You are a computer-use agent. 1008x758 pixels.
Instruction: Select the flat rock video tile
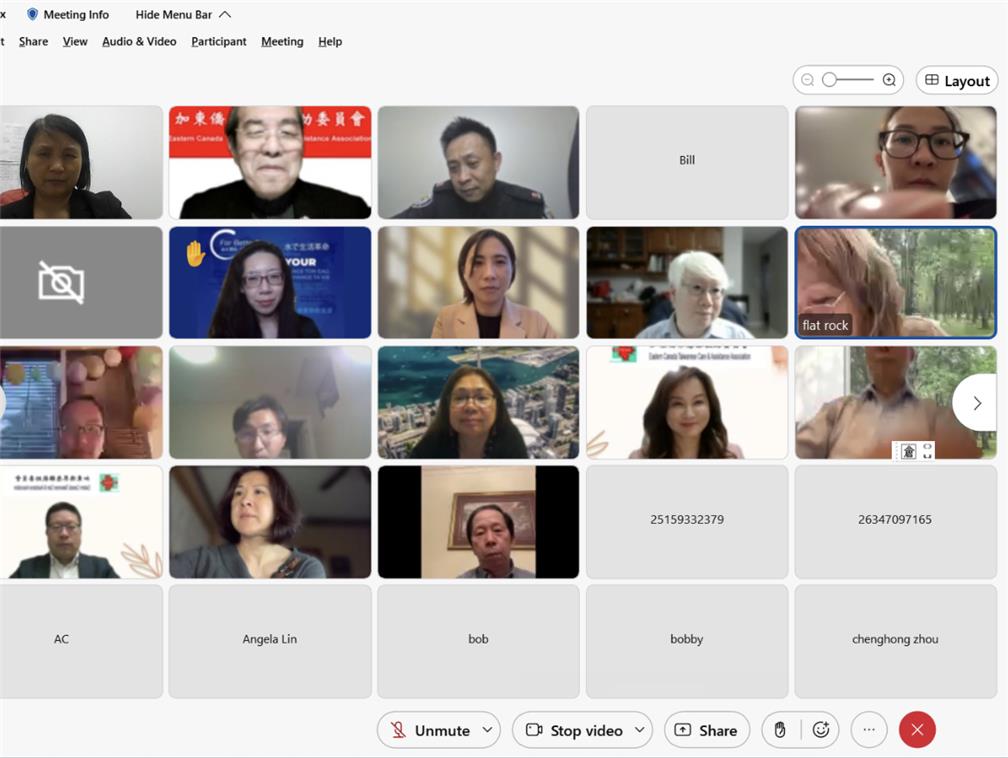[x=895, y=283]
